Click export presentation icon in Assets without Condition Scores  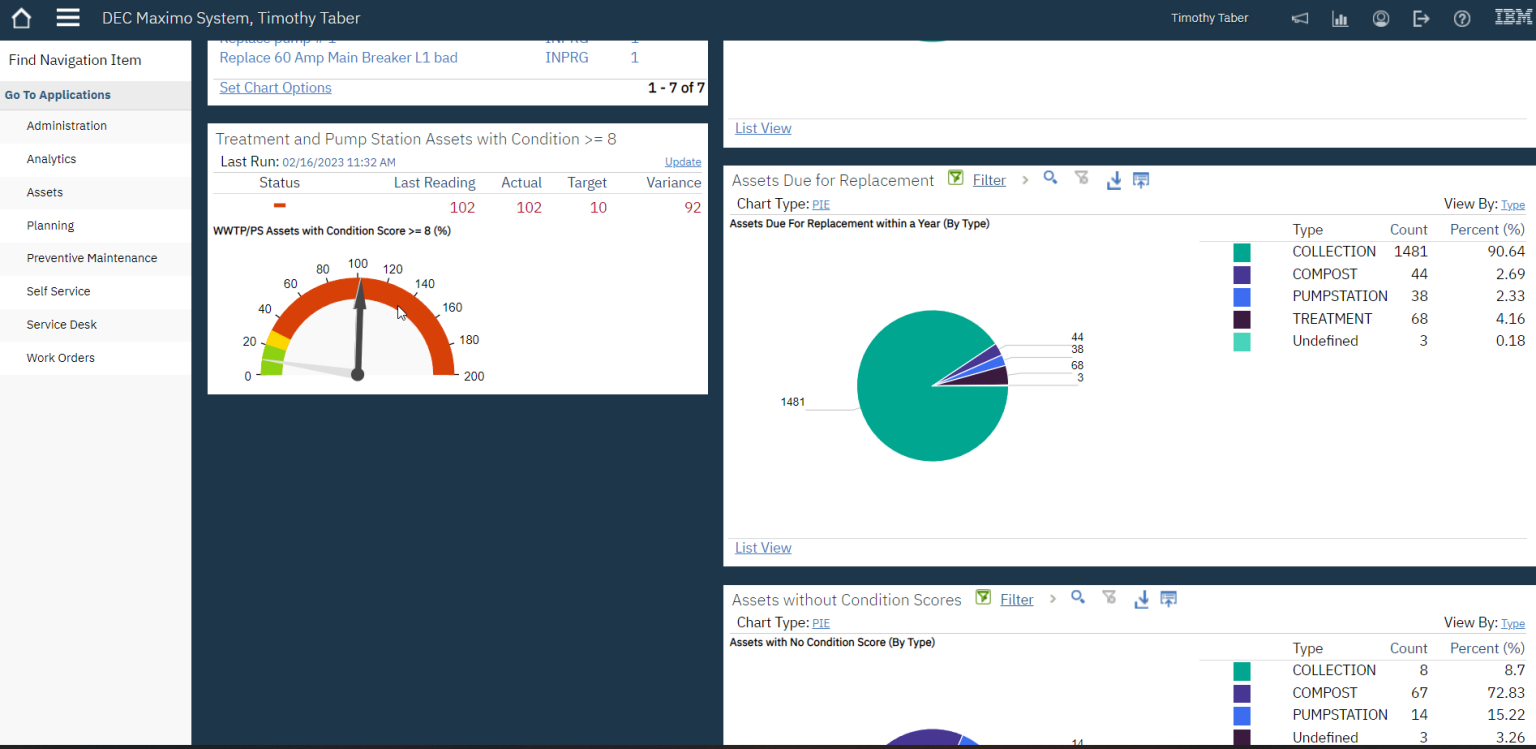(x=1169, y=599)
